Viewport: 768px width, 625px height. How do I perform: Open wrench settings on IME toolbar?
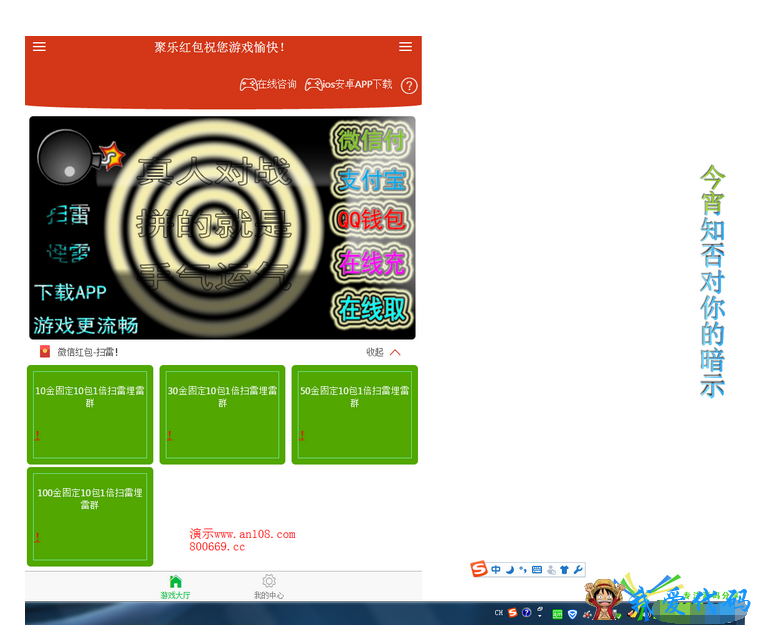coord(578,570)
